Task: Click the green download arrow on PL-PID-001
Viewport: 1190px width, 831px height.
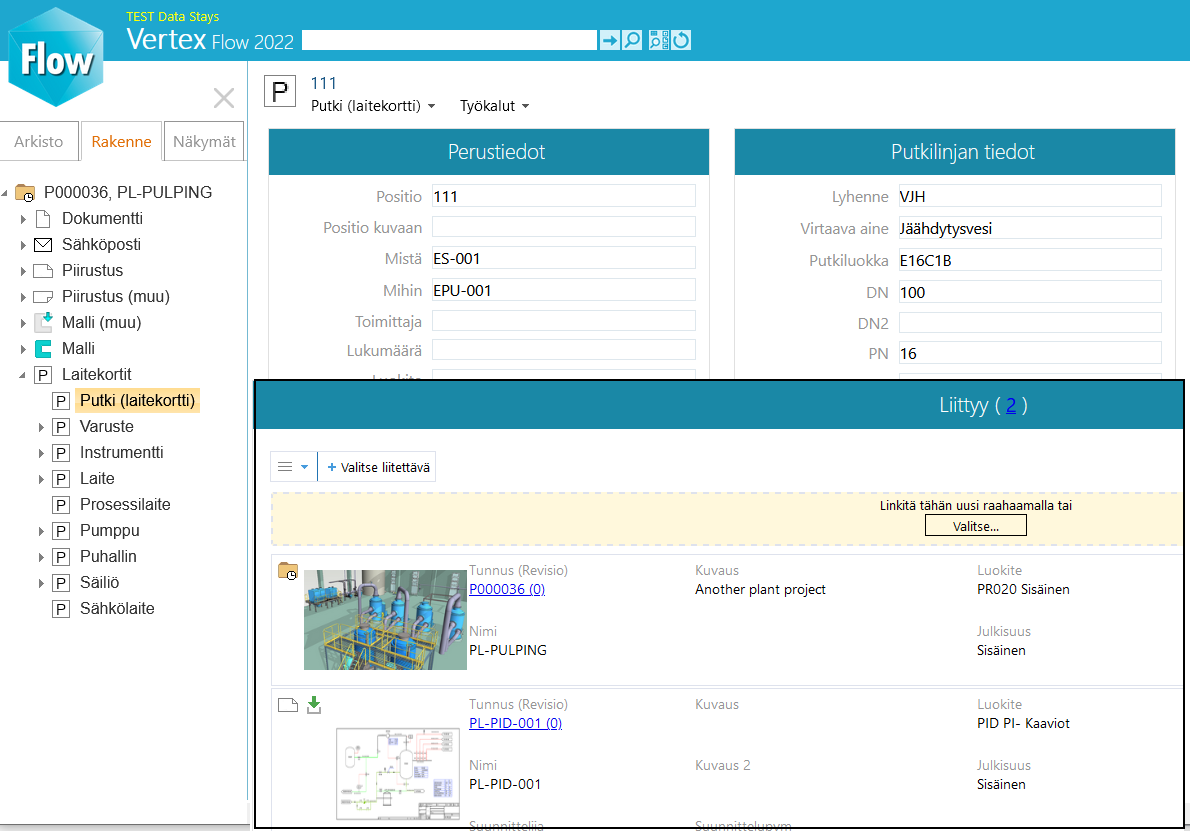Action: [314, 706]
